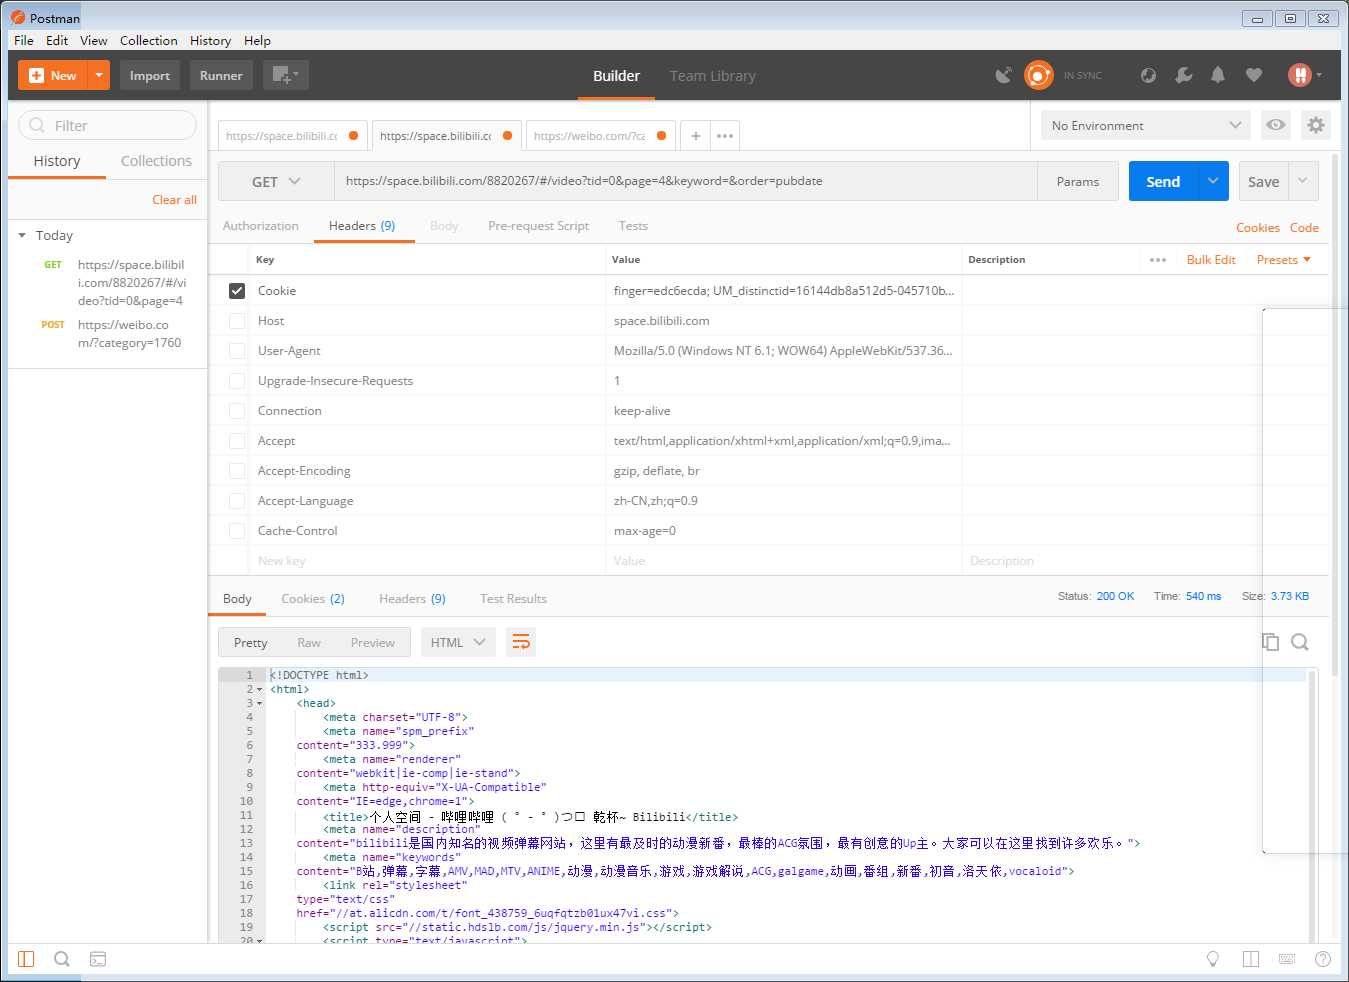Add a new request tab with plus
Image resolution: width=1349 pixels, height=982 pixels.
click(x=696, y=136)
